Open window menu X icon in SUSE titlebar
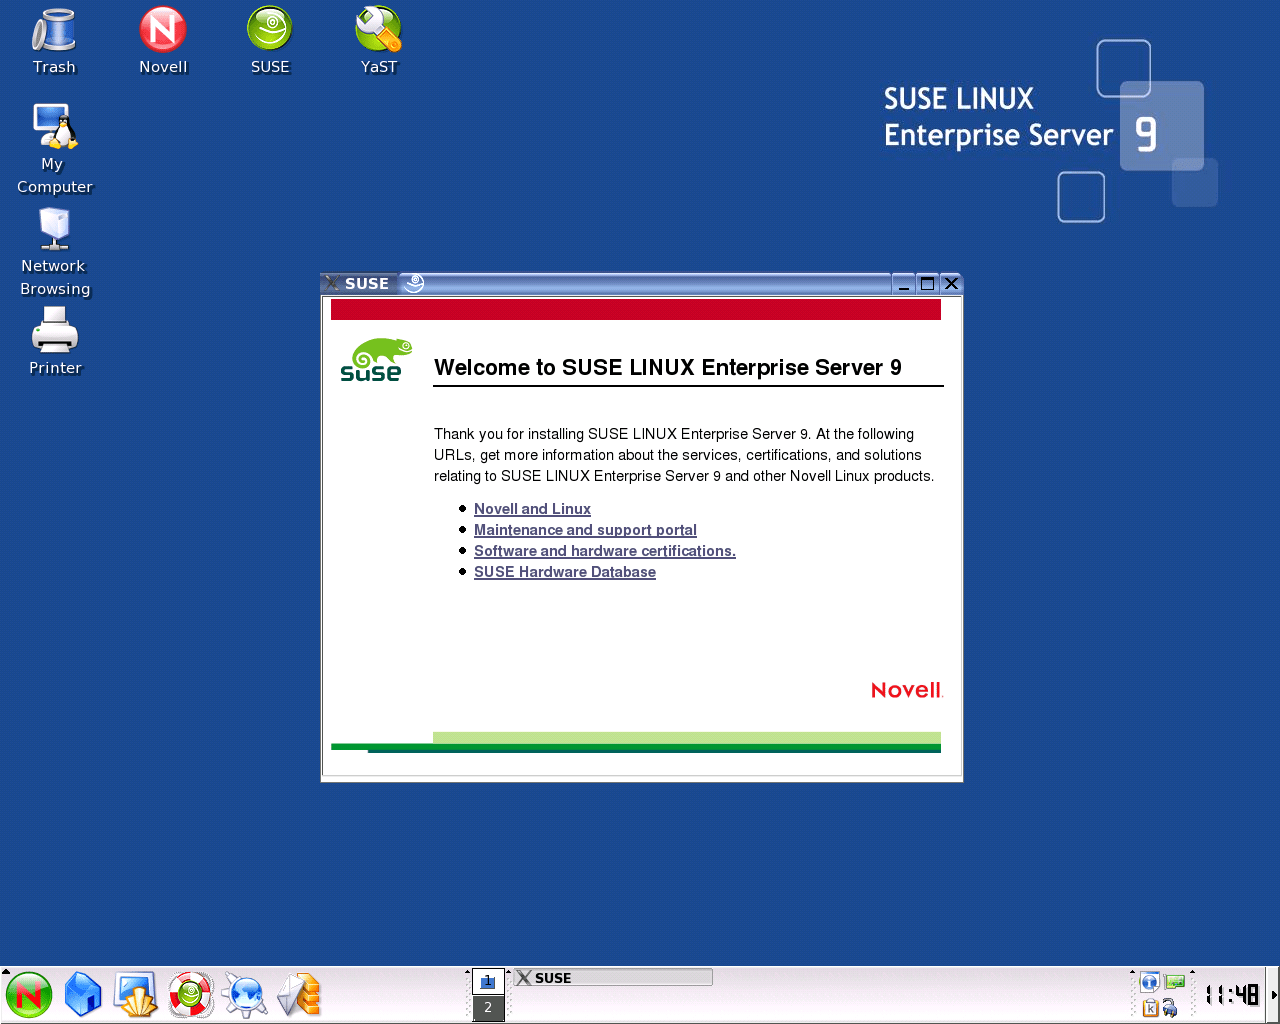 click(x=332, y=283)
